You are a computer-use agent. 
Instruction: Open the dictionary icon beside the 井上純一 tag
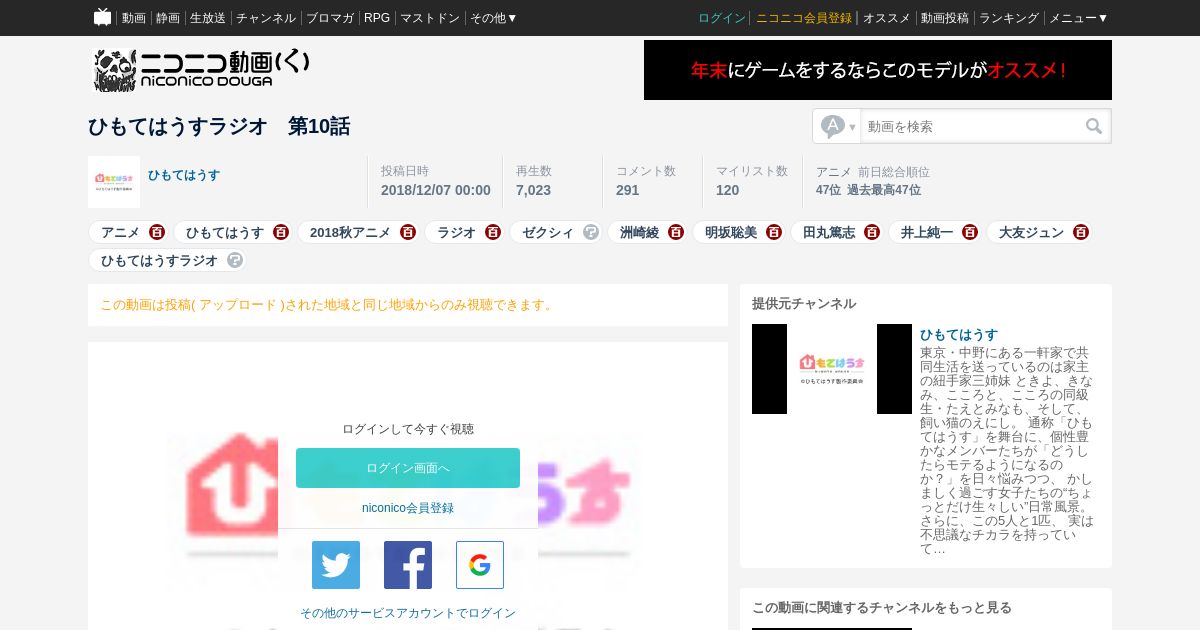970,232
